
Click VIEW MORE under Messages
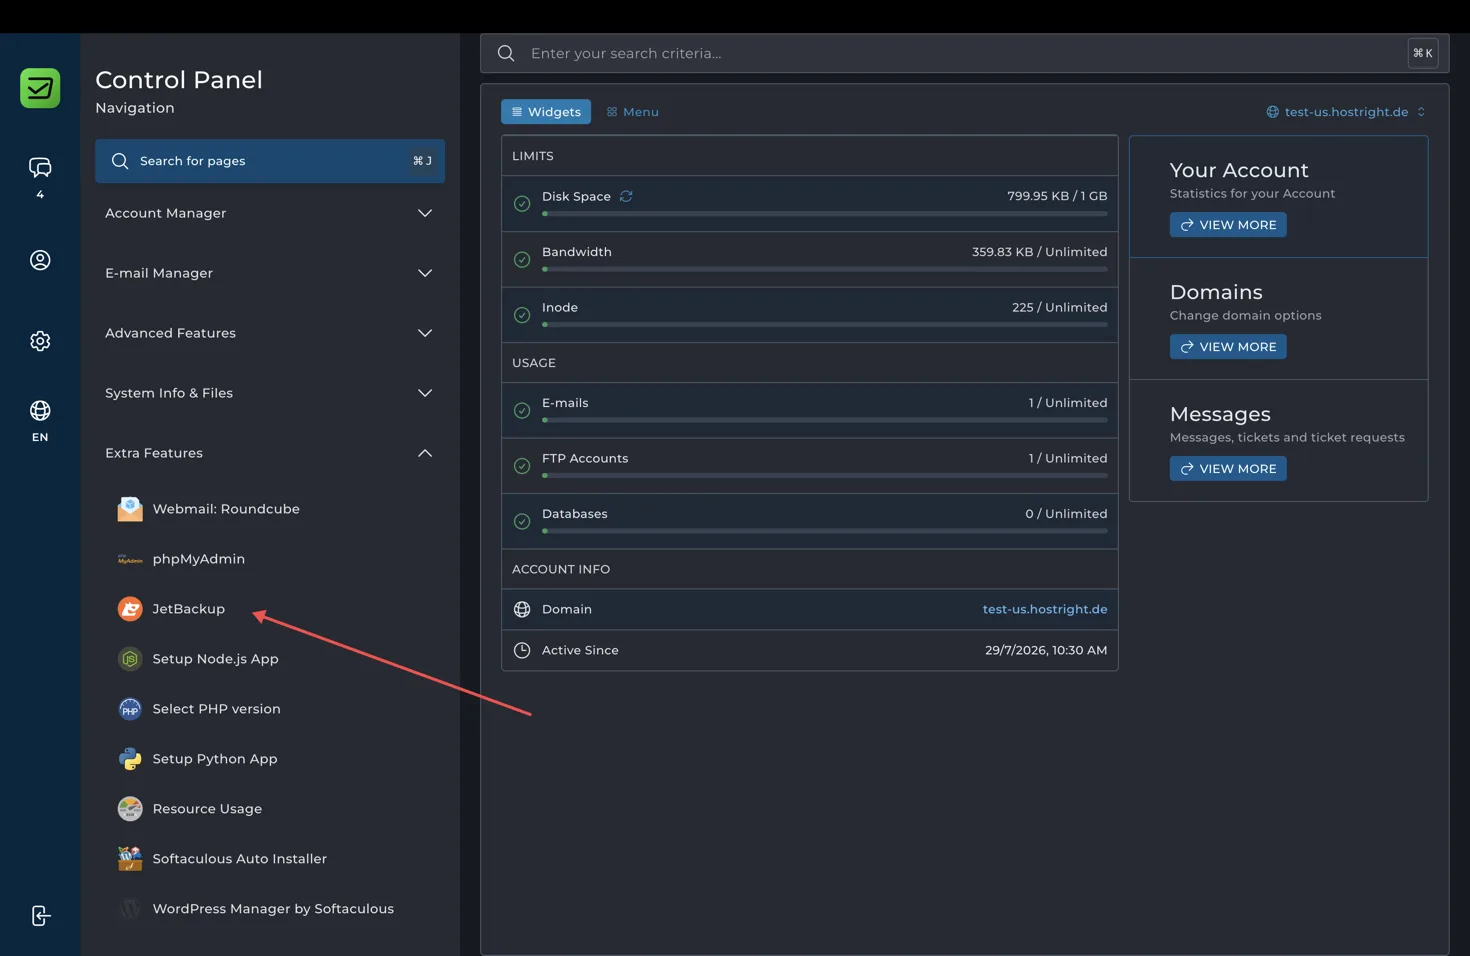(x=1228, y=469)
